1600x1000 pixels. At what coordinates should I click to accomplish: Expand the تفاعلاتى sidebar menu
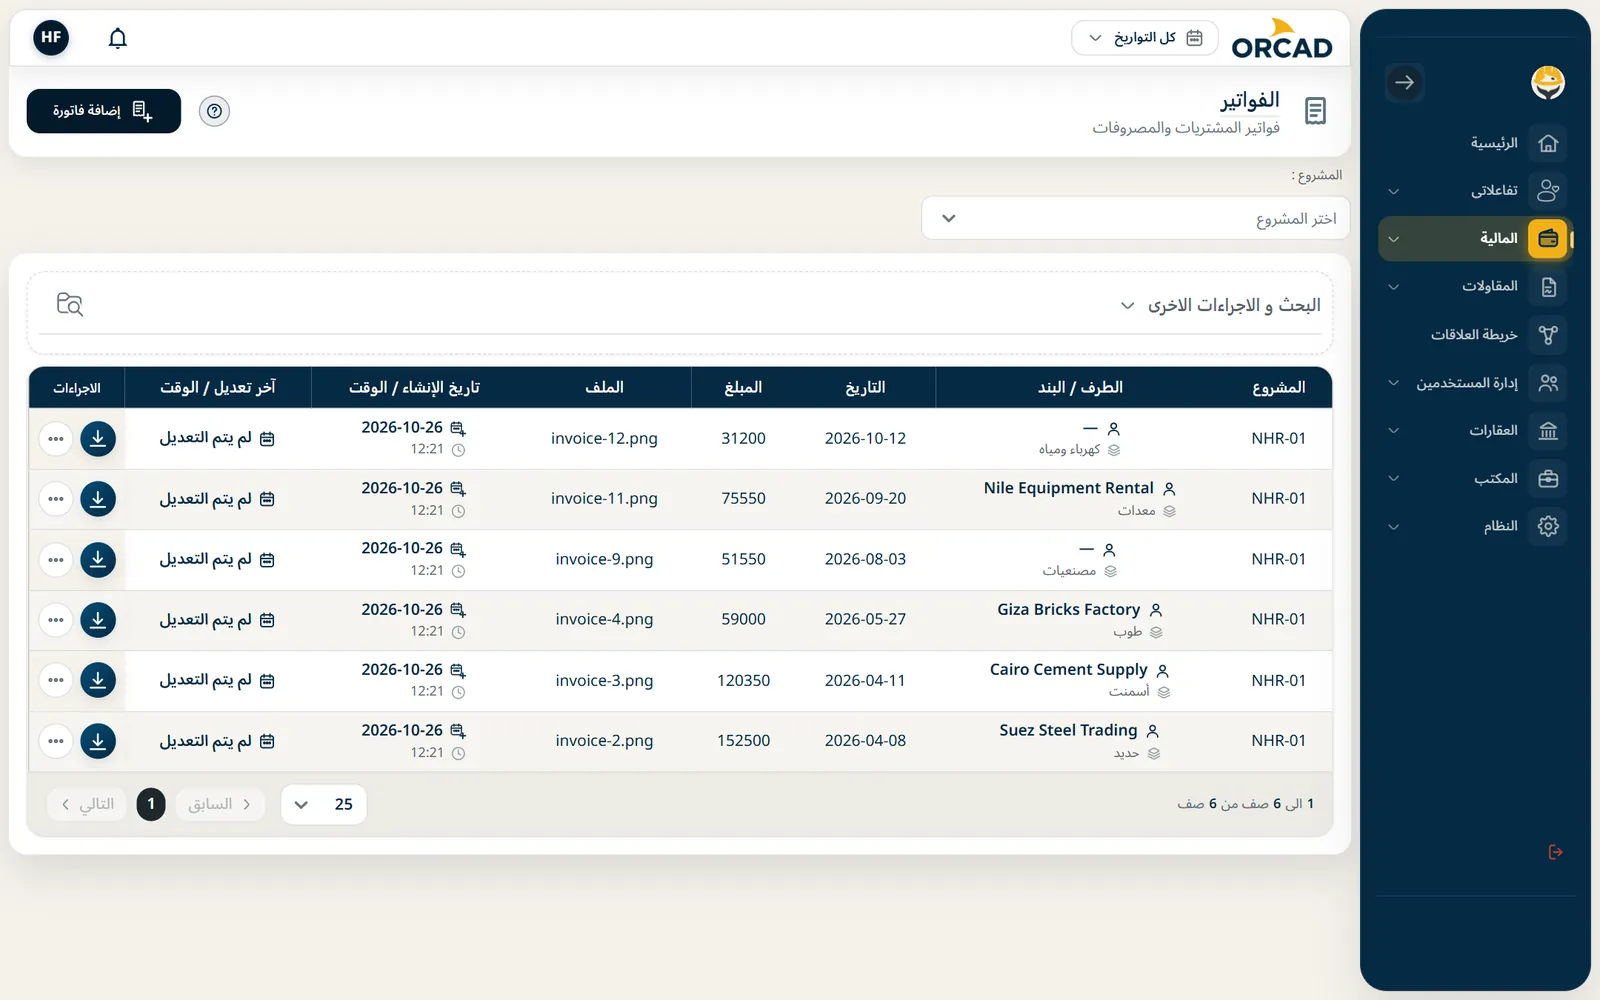(x=1475, y=190)
